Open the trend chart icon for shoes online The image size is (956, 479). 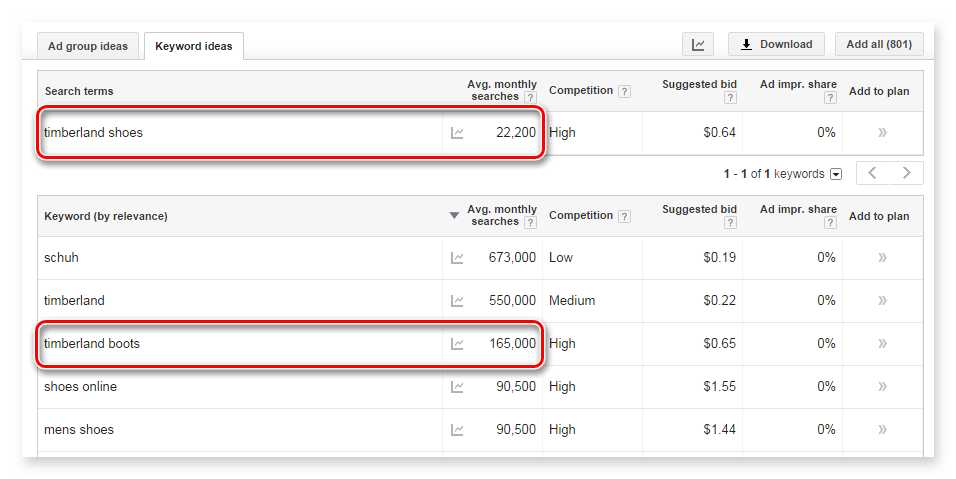[457, 387]
